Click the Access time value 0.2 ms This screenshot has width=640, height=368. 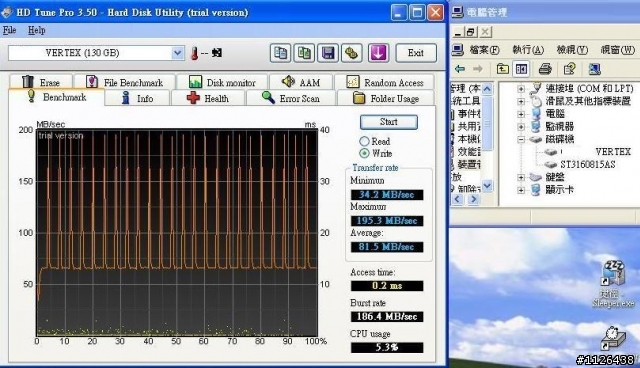(387, 286)
